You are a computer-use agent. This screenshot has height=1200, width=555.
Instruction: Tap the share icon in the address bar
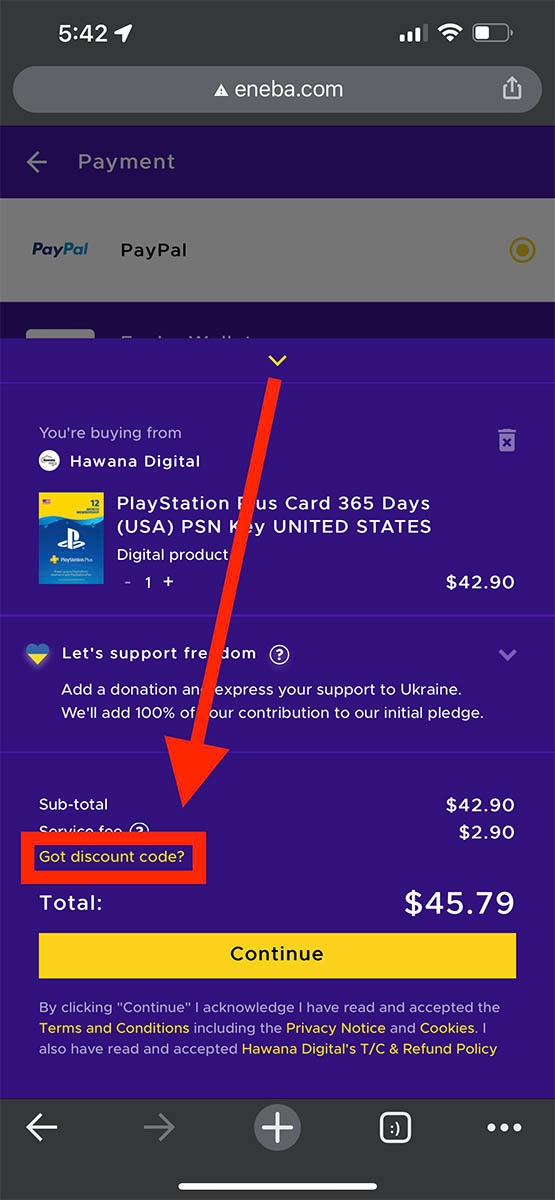[x=512, y=89]
